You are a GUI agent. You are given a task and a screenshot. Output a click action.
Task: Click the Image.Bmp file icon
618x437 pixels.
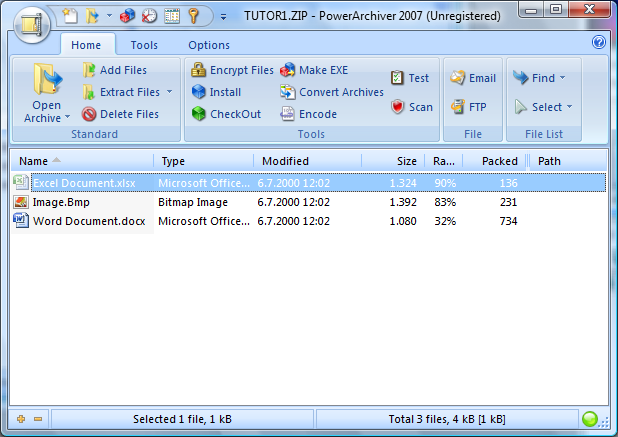[20, 202]
